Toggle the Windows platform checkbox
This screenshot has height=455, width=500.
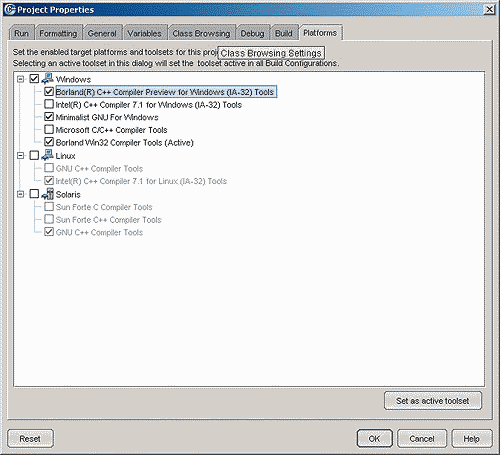point(34,79)
